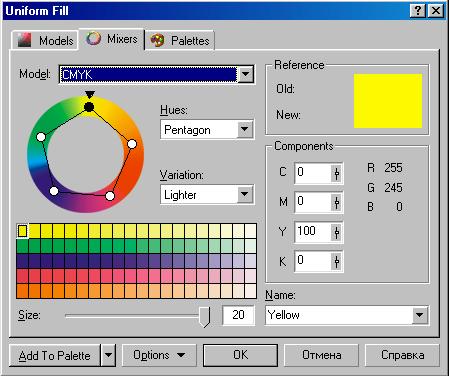Select the white handle on purple wheel segment
449x376 pixels.
click(x=54, y=191)
